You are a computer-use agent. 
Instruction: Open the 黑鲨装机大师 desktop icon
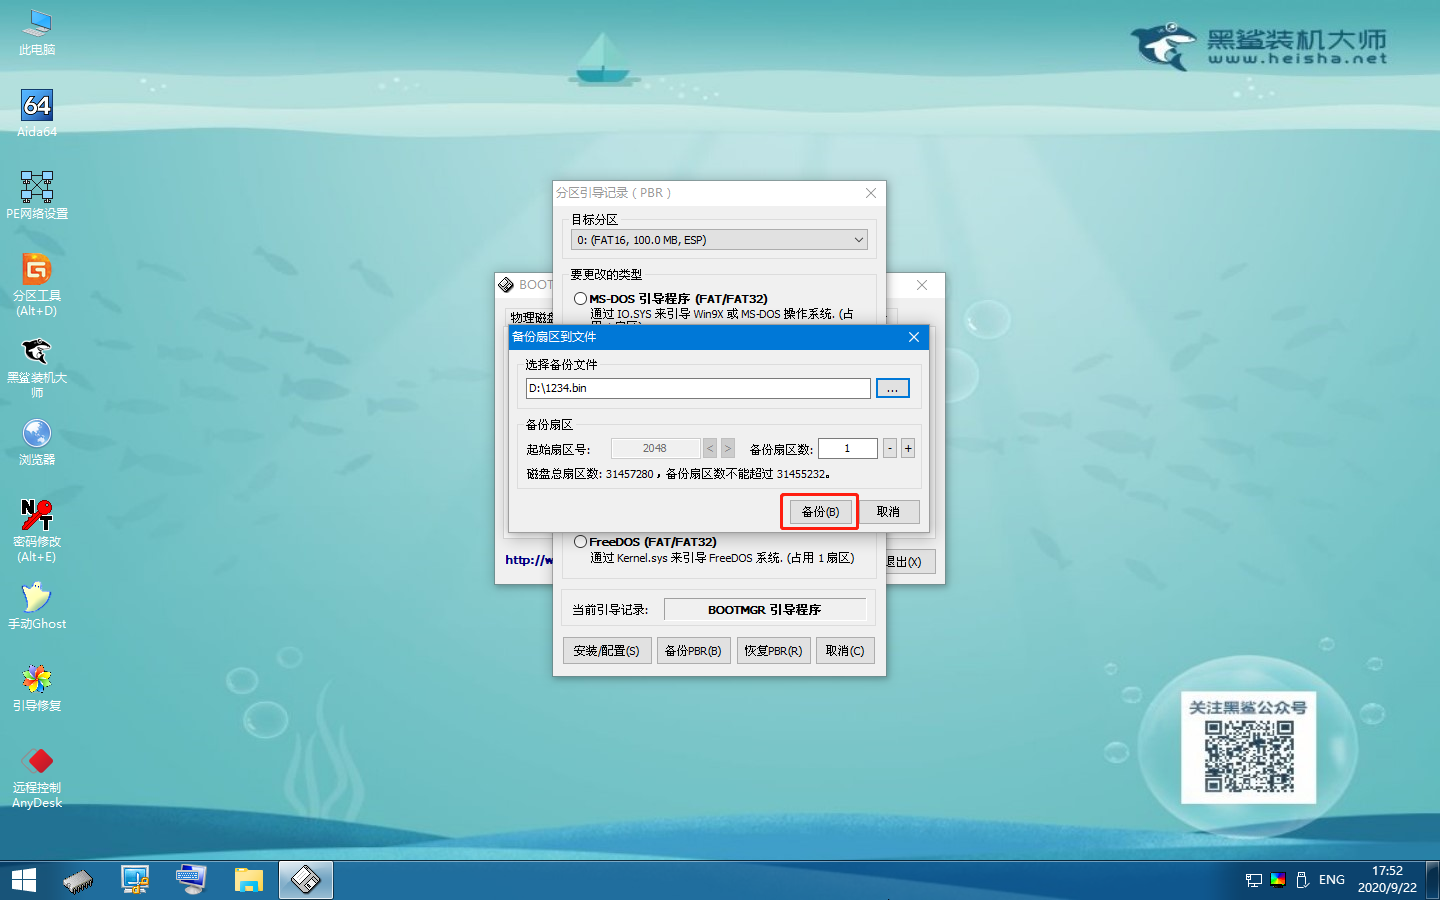[37, 366]
